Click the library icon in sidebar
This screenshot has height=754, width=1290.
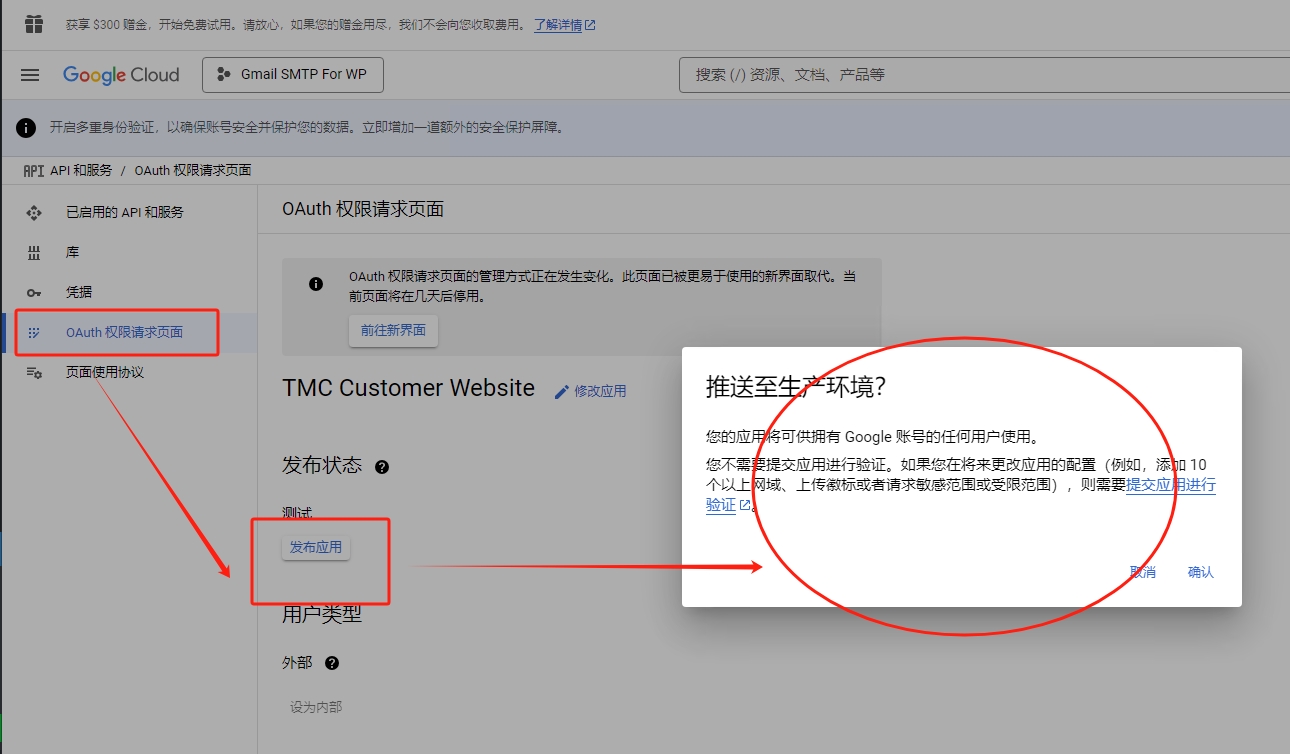[34, 252]
